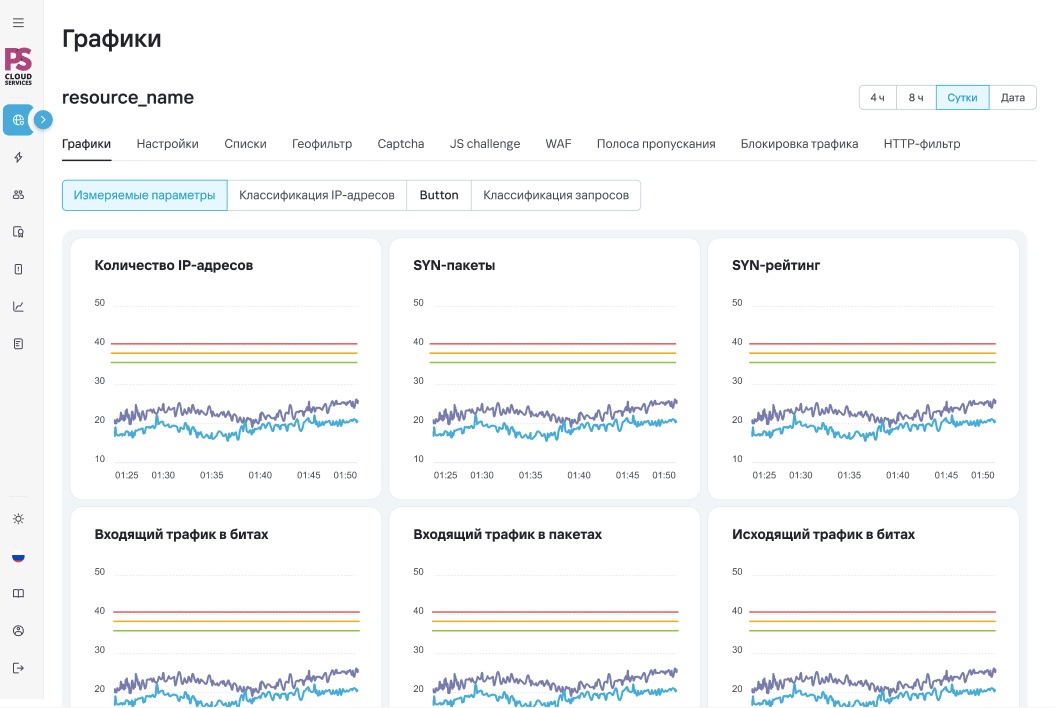Switch to the JS challenge tab
This screenshot has width=1055, height=708.
484,143
